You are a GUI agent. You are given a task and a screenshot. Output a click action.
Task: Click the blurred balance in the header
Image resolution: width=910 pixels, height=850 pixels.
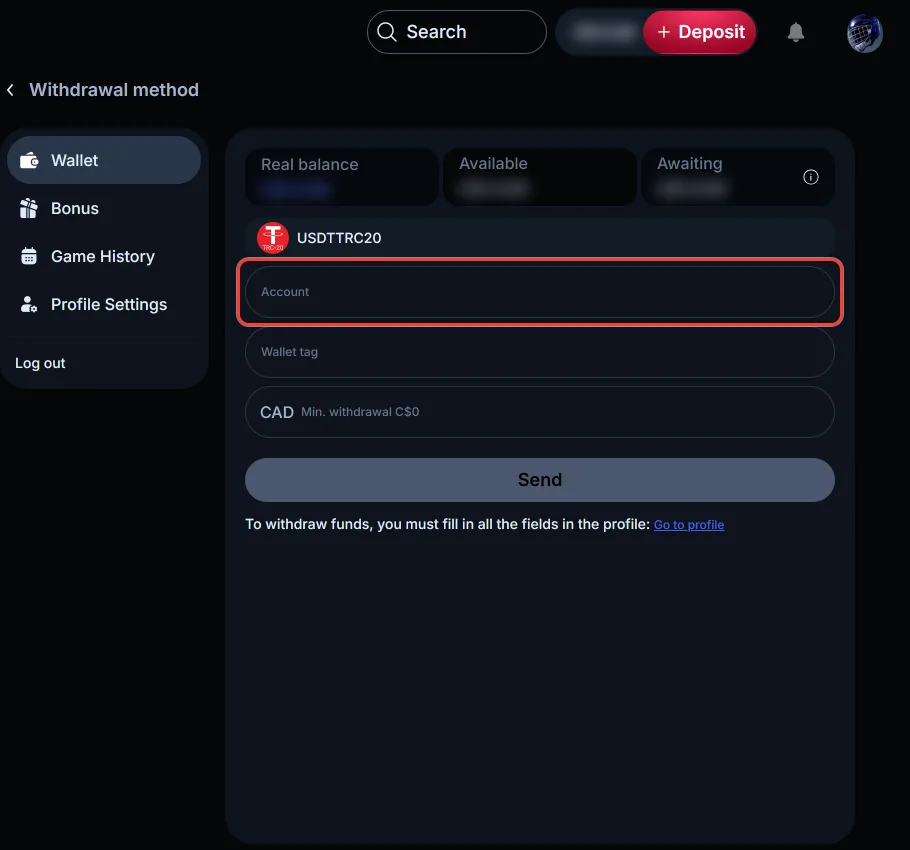[x=604, y=32]
